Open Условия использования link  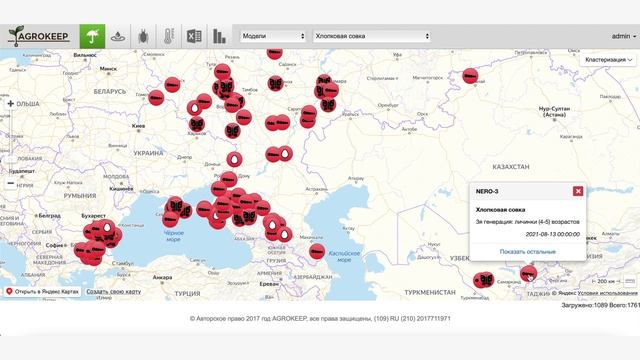[x=607, y=293]
